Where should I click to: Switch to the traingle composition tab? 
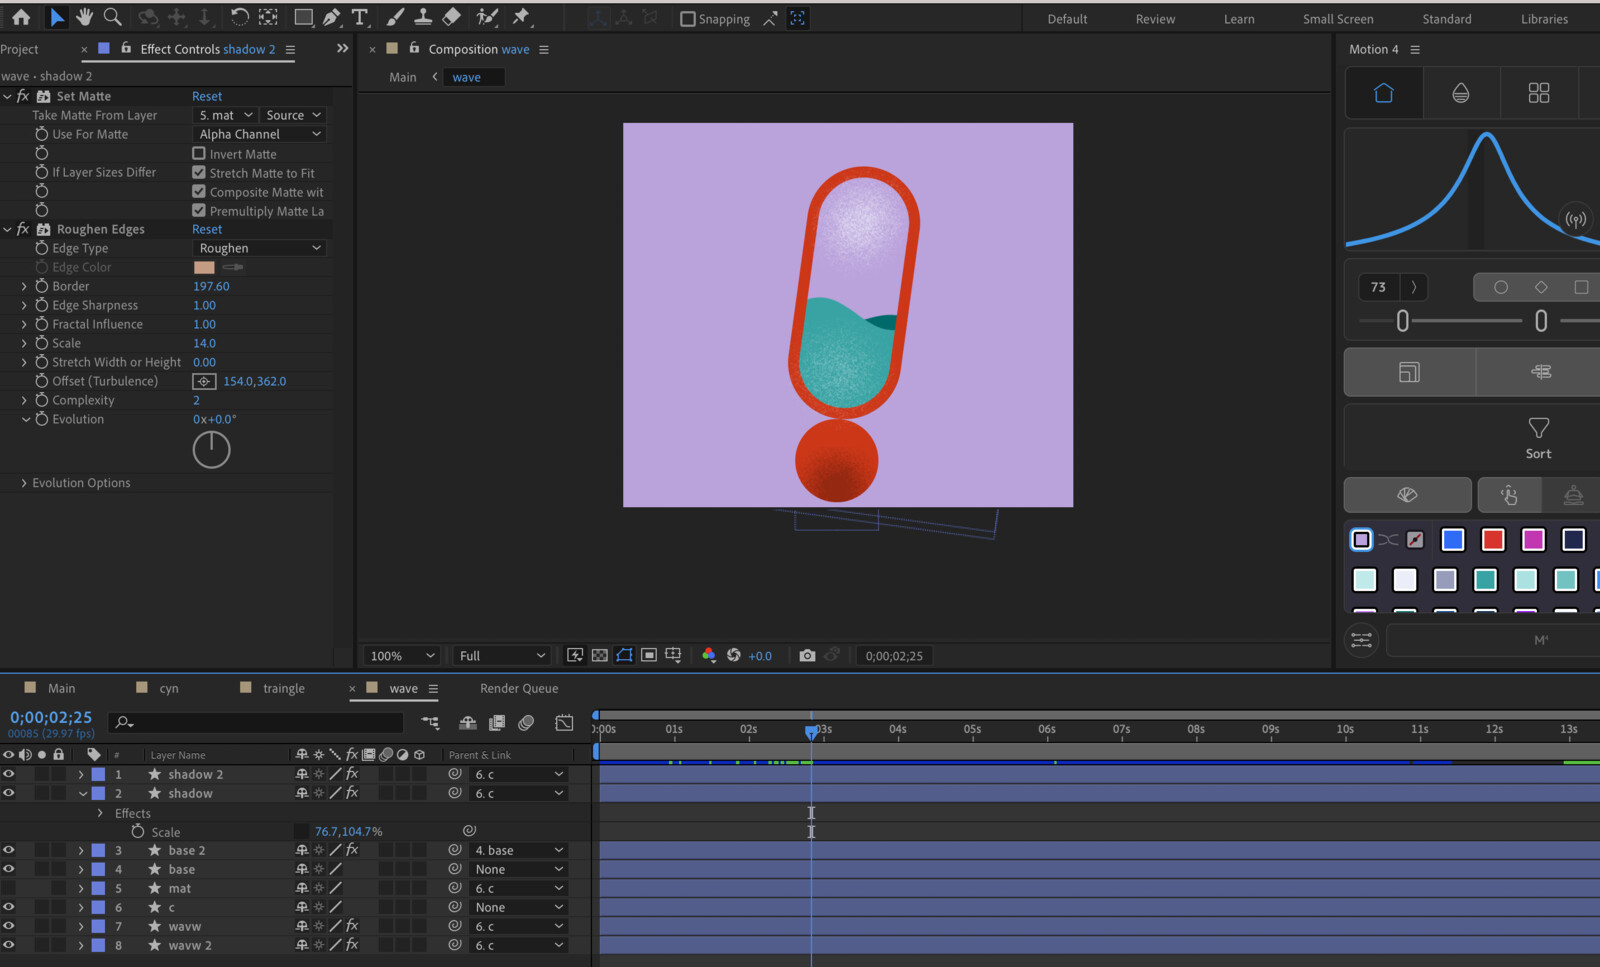click(283, 688)
